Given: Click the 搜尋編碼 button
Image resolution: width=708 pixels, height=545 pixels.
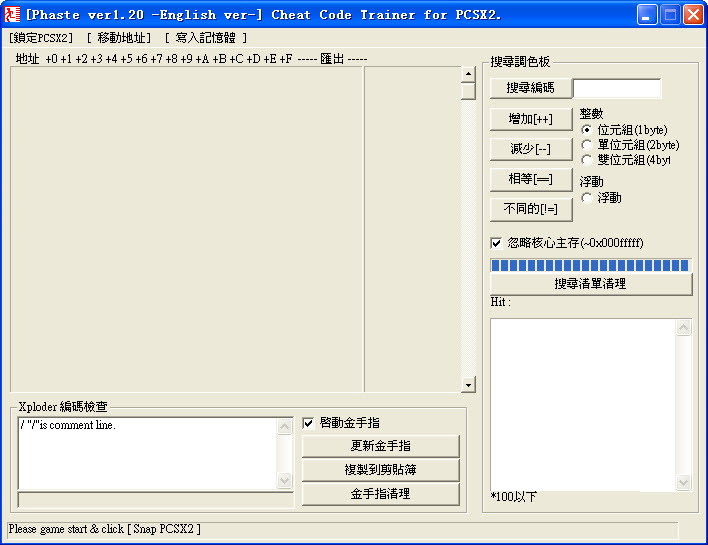Looking at the screenshot, I should coord(531,88).
